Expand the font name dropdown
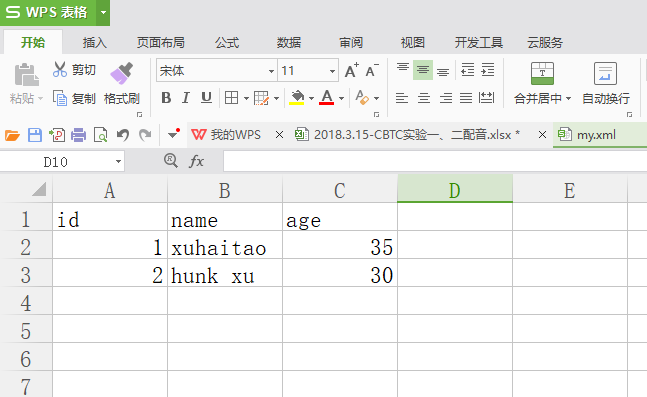647x397 pixels. tap(271, 71)
